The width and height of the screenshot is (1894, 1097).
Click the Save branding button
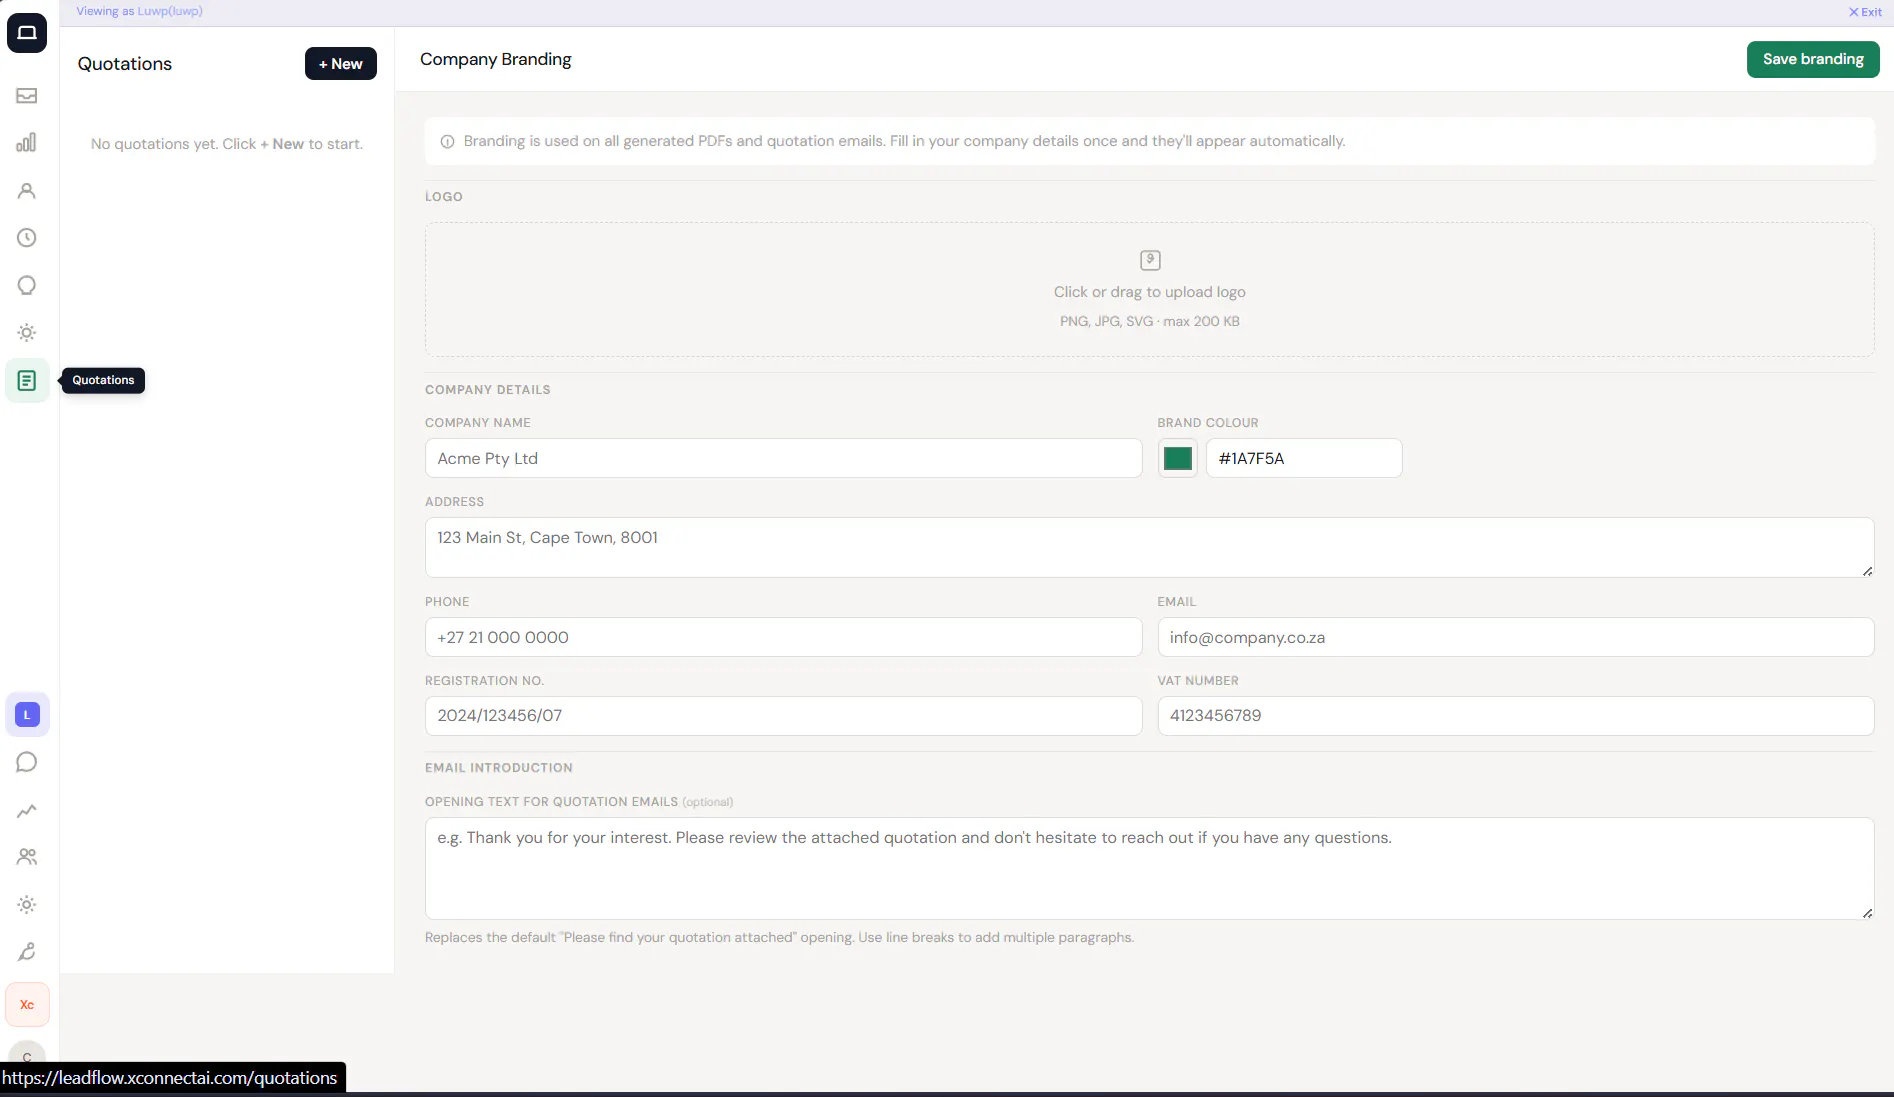(x=1813, y=59)
